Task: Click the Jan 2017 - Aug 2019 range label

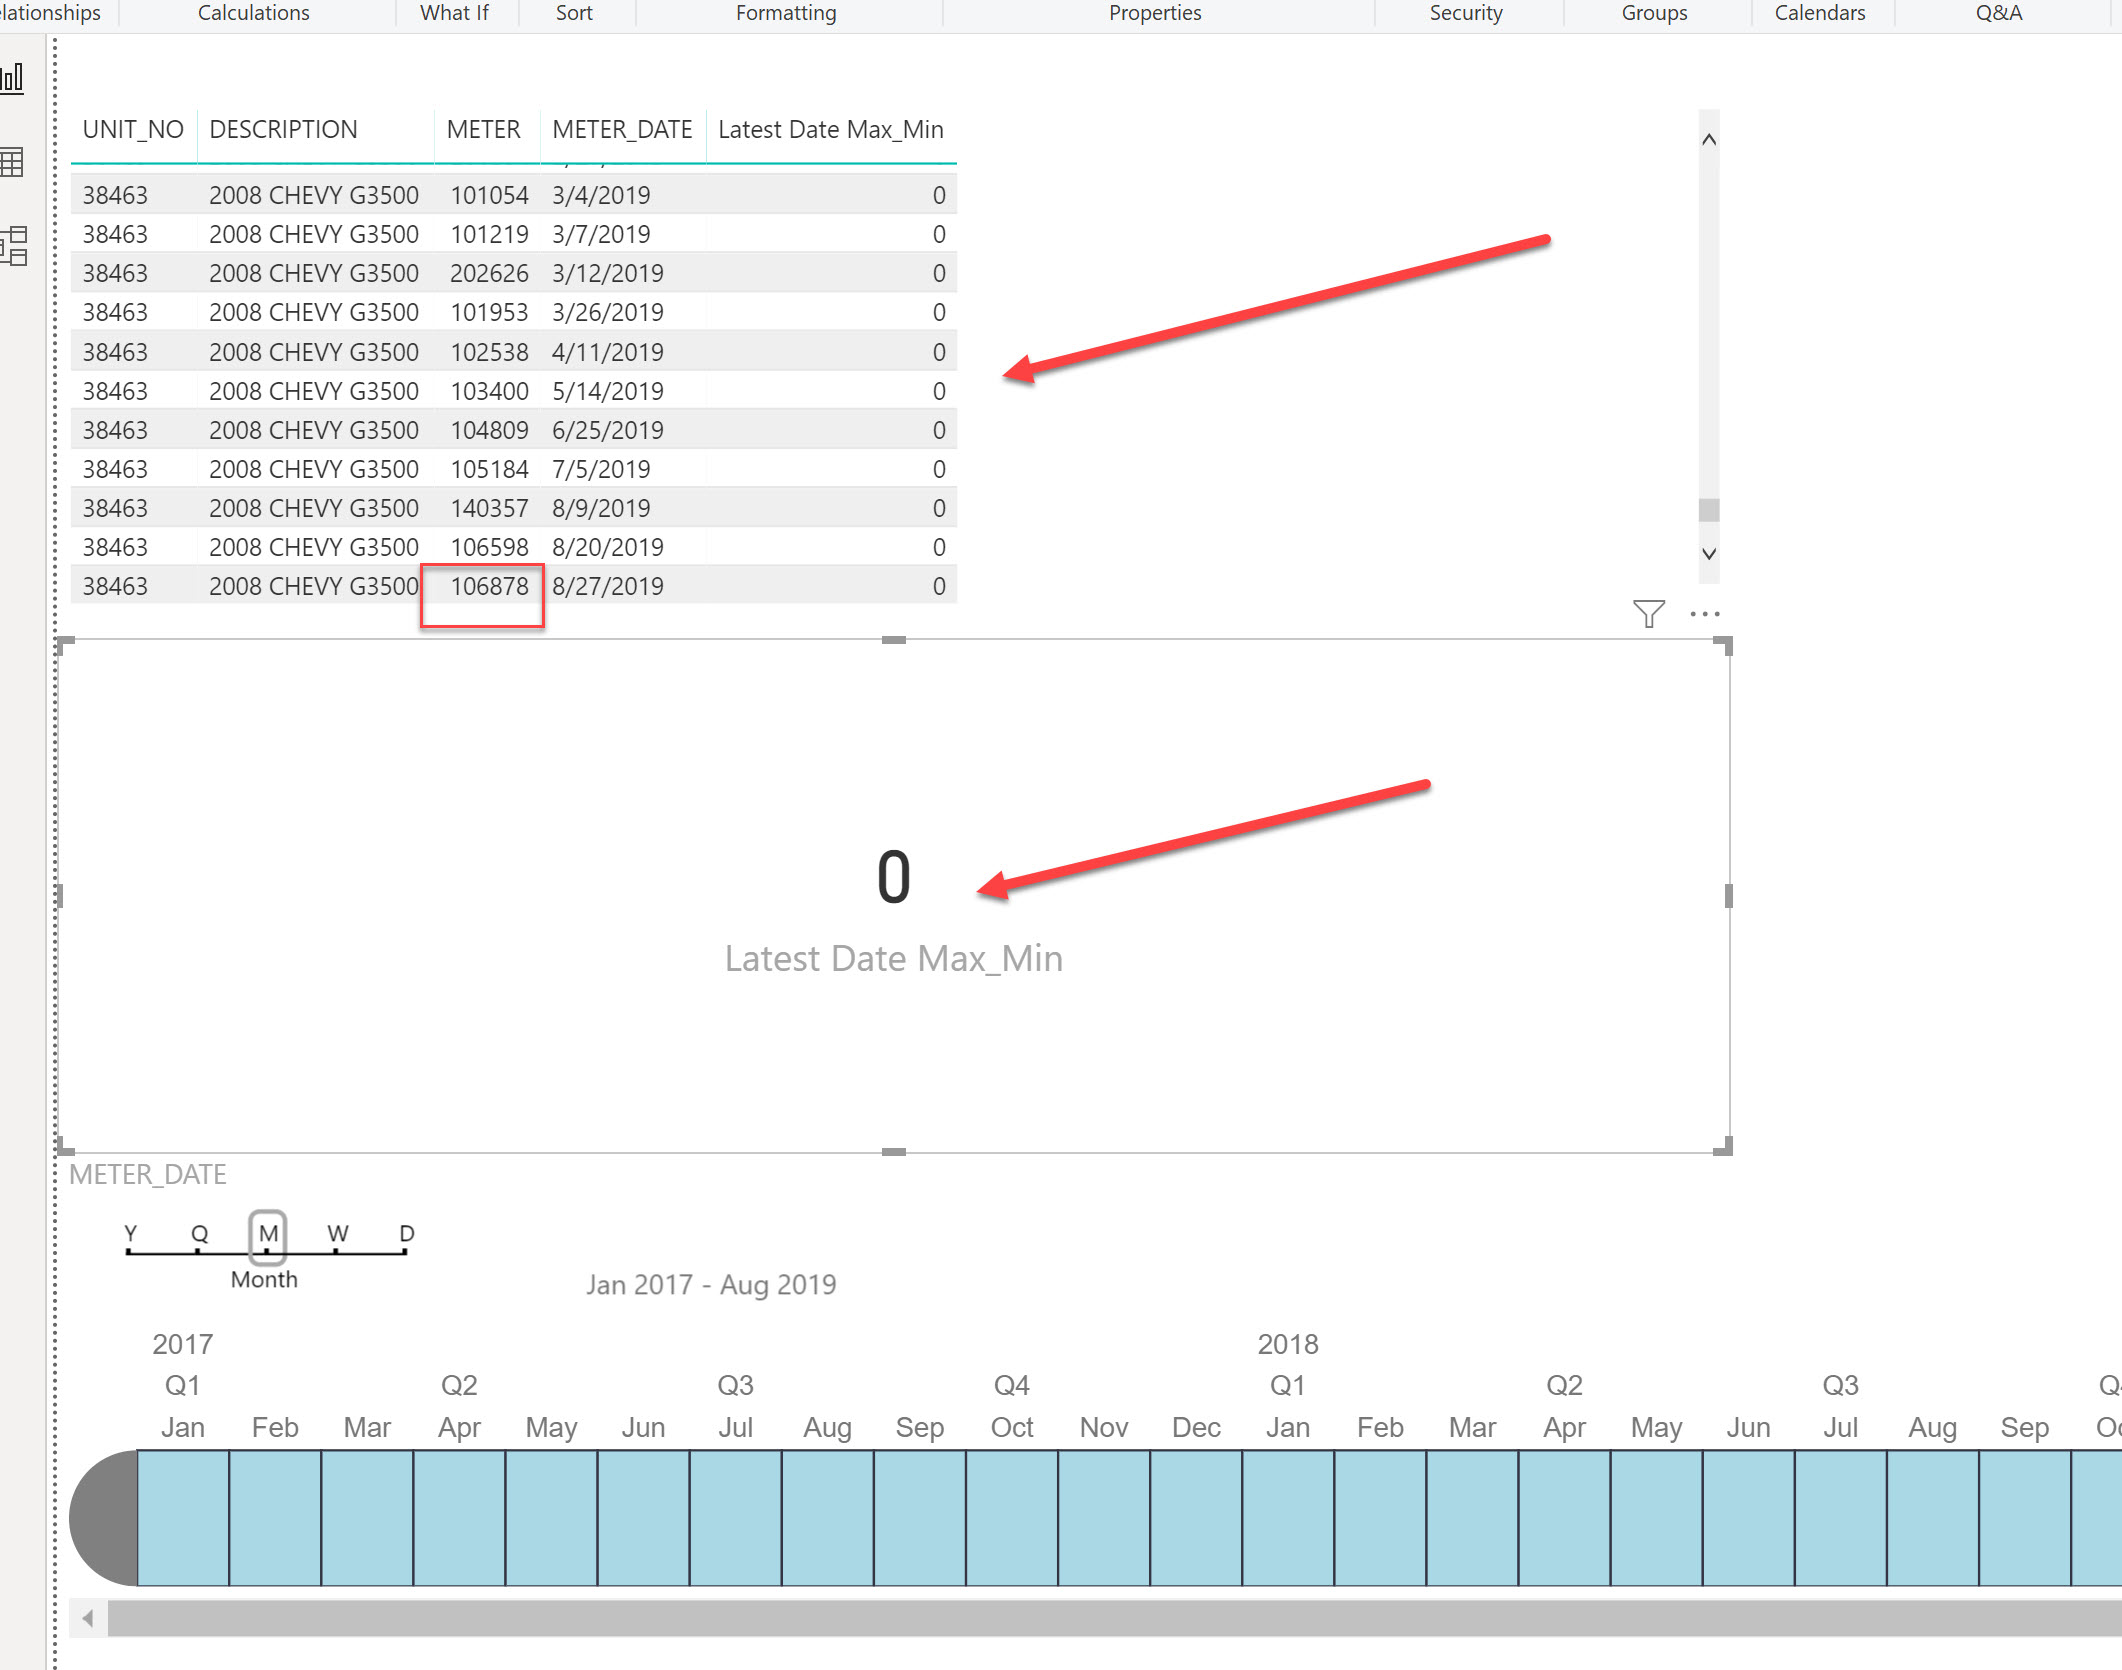Action: click(711, 1285)
